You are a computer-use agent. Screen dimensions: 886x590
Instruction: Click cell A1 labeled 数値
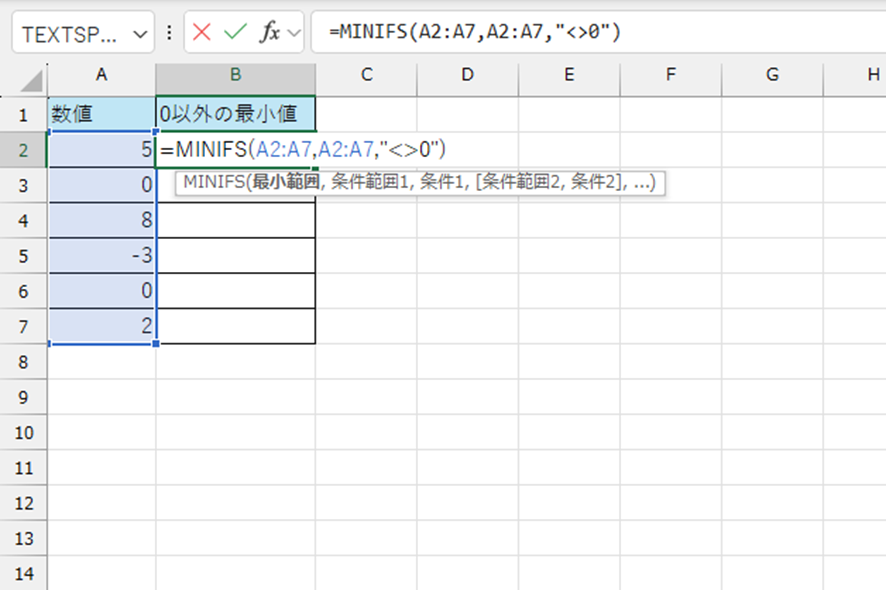(x=102, y=114)
